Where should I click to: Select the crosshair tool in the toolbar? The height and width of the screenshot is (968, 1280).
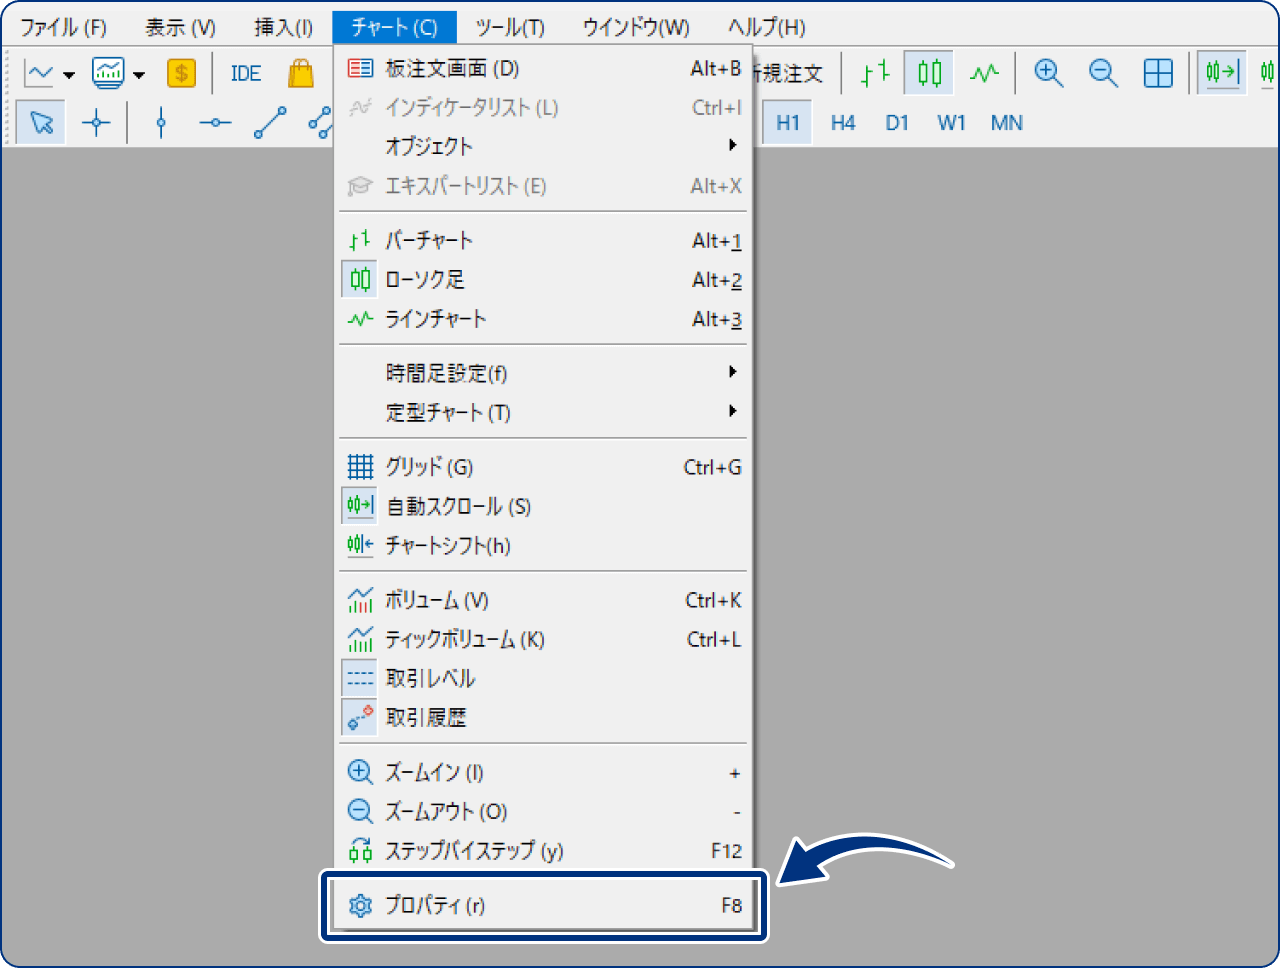(94, 122)
